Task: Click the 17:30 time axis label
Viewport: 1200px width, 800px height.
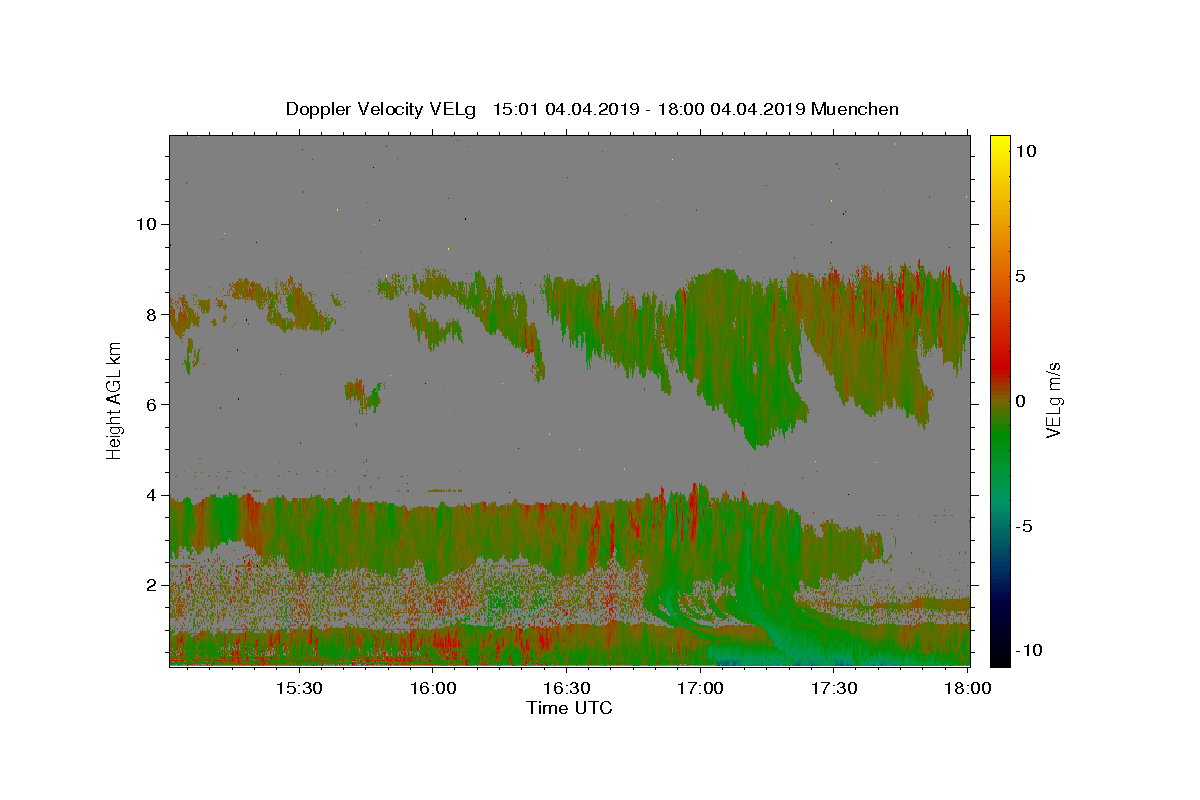Action: click(835, 689)
